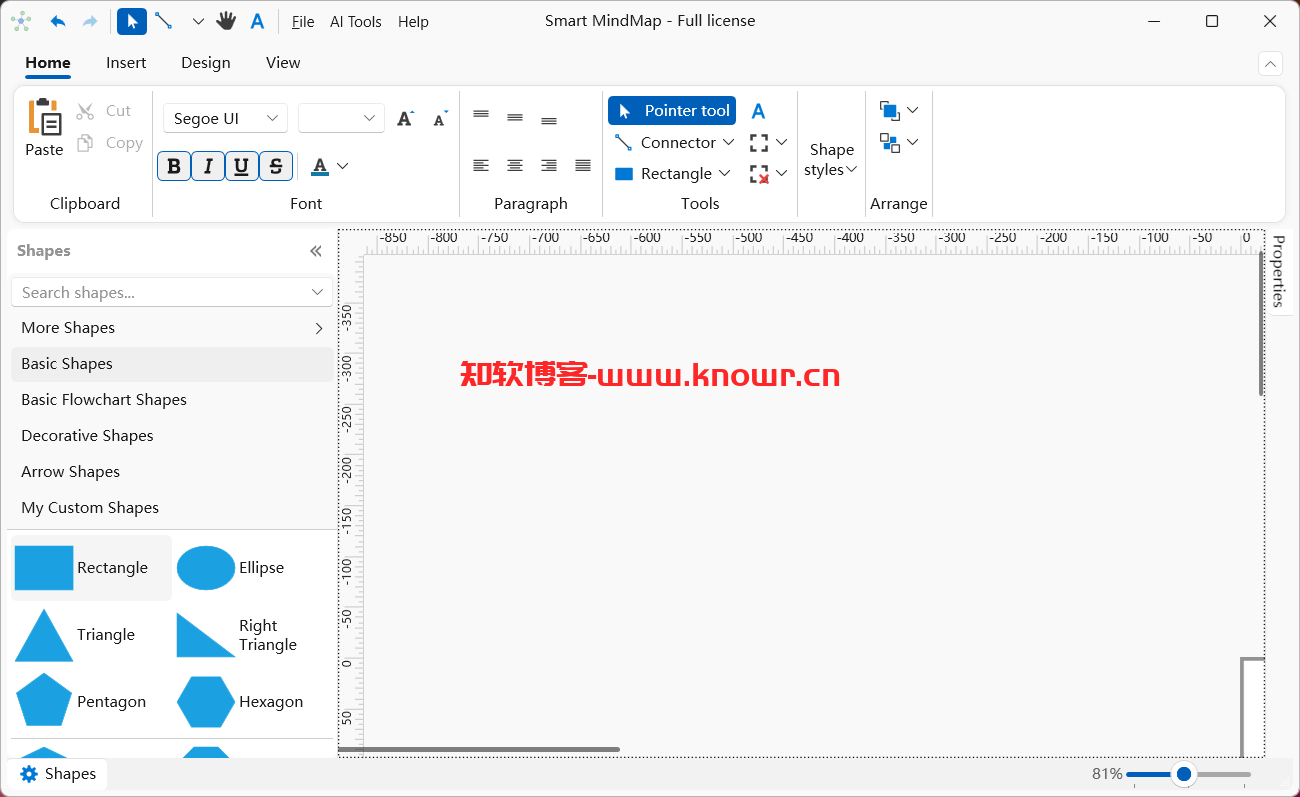The height and width of the screenshot is (797, 1300).
Task: Select pointer tool in quick access bar
Action: [132, 21]
